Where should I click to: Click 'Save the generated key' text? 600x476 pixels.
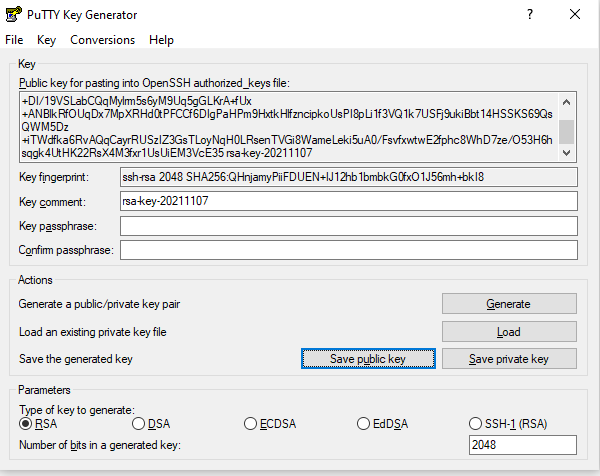[x=76, y=359]
